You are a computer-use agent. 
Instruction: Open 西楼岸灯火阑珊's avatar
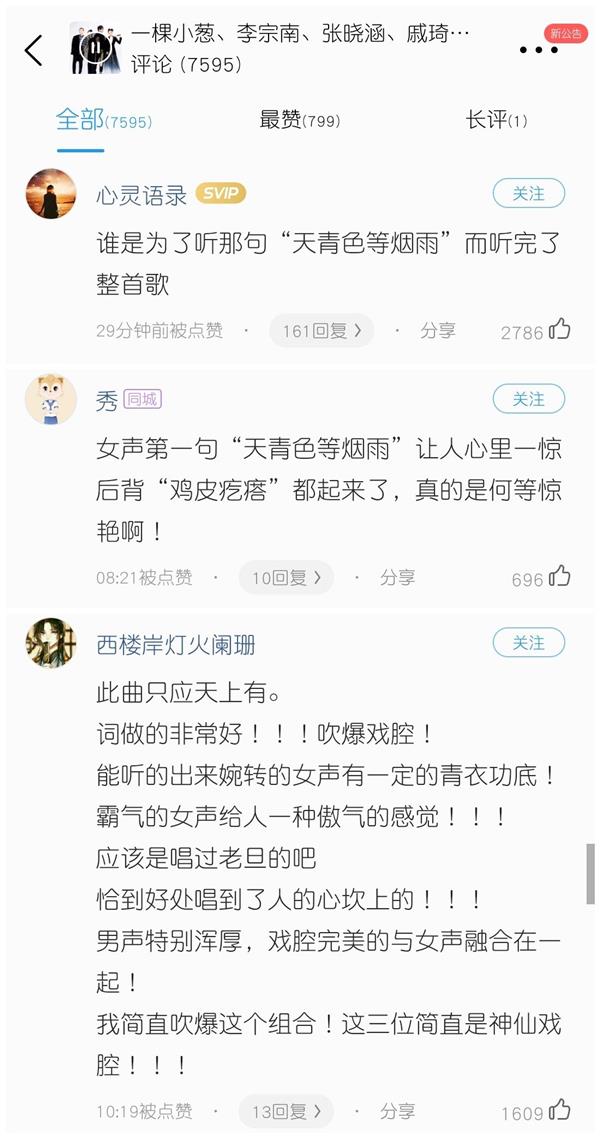(x=51, y=643)
